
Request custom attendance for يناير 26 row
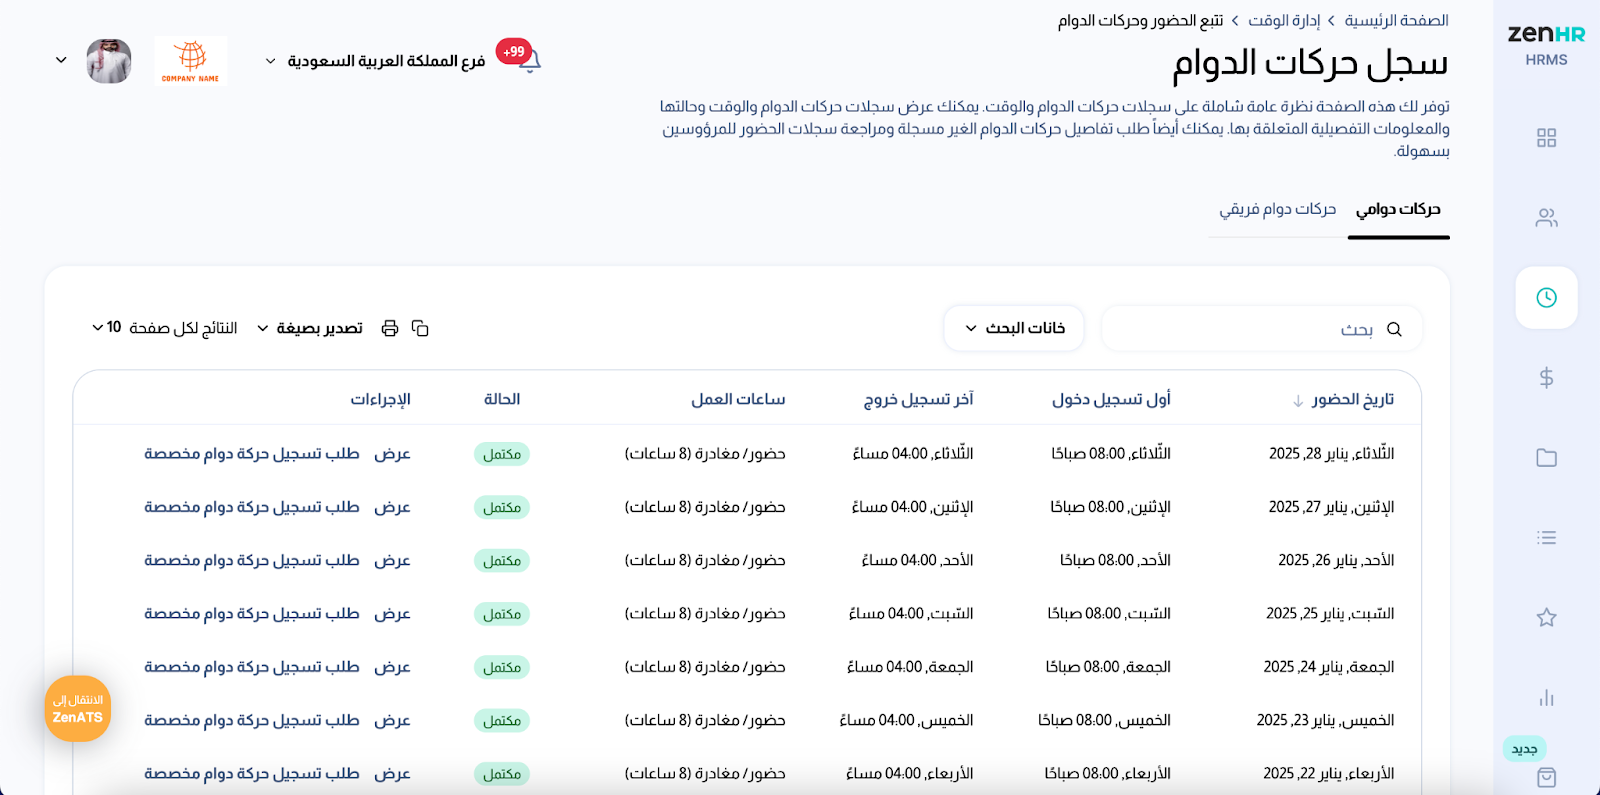click(x=251, y=561)
